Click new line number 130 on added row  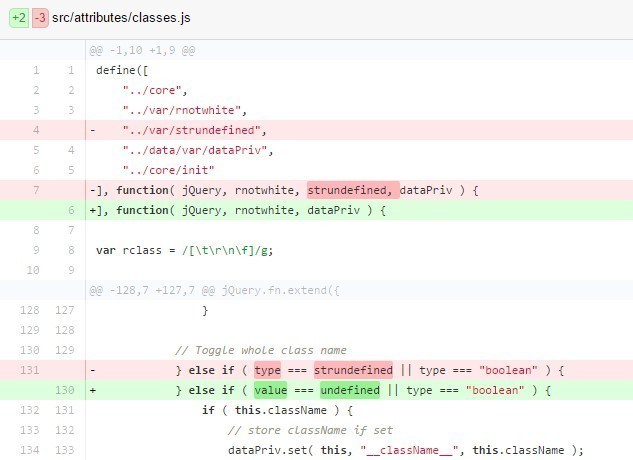pyautogui.click(x=65, y=390)
